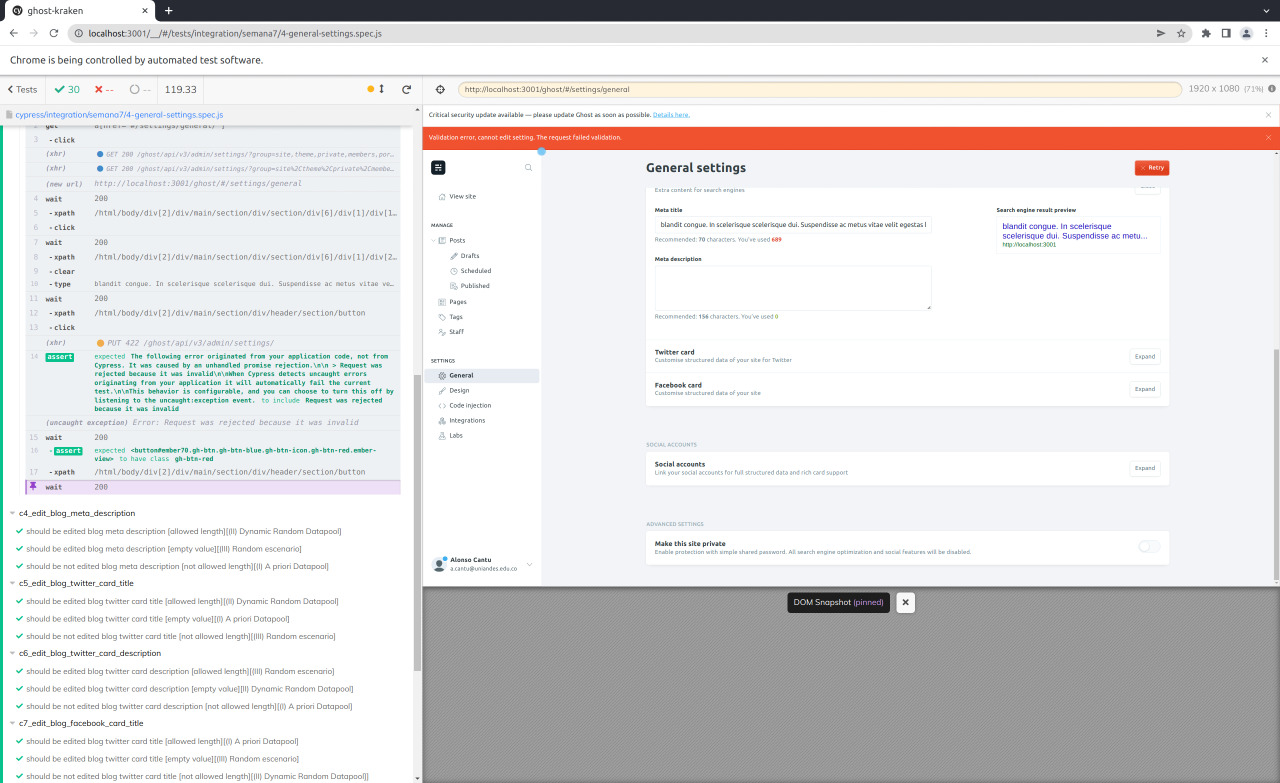Collapse the Posts section chevron

pos(435,240)
